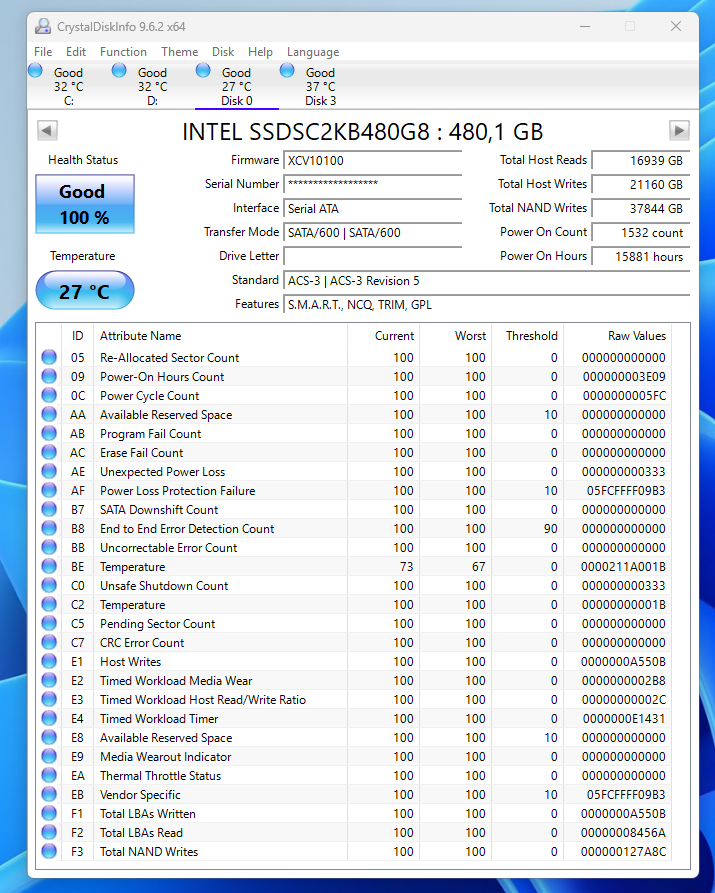Click Total NAND Writes value 37844 GB
This screenshot has width=715, height=893.
point(641,208)
